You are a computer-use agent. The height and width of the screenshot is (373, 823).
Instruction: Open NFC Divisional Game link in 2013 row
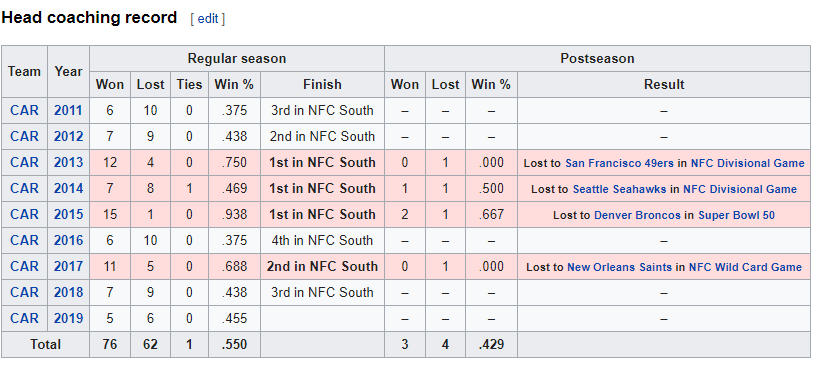point(747,163)
